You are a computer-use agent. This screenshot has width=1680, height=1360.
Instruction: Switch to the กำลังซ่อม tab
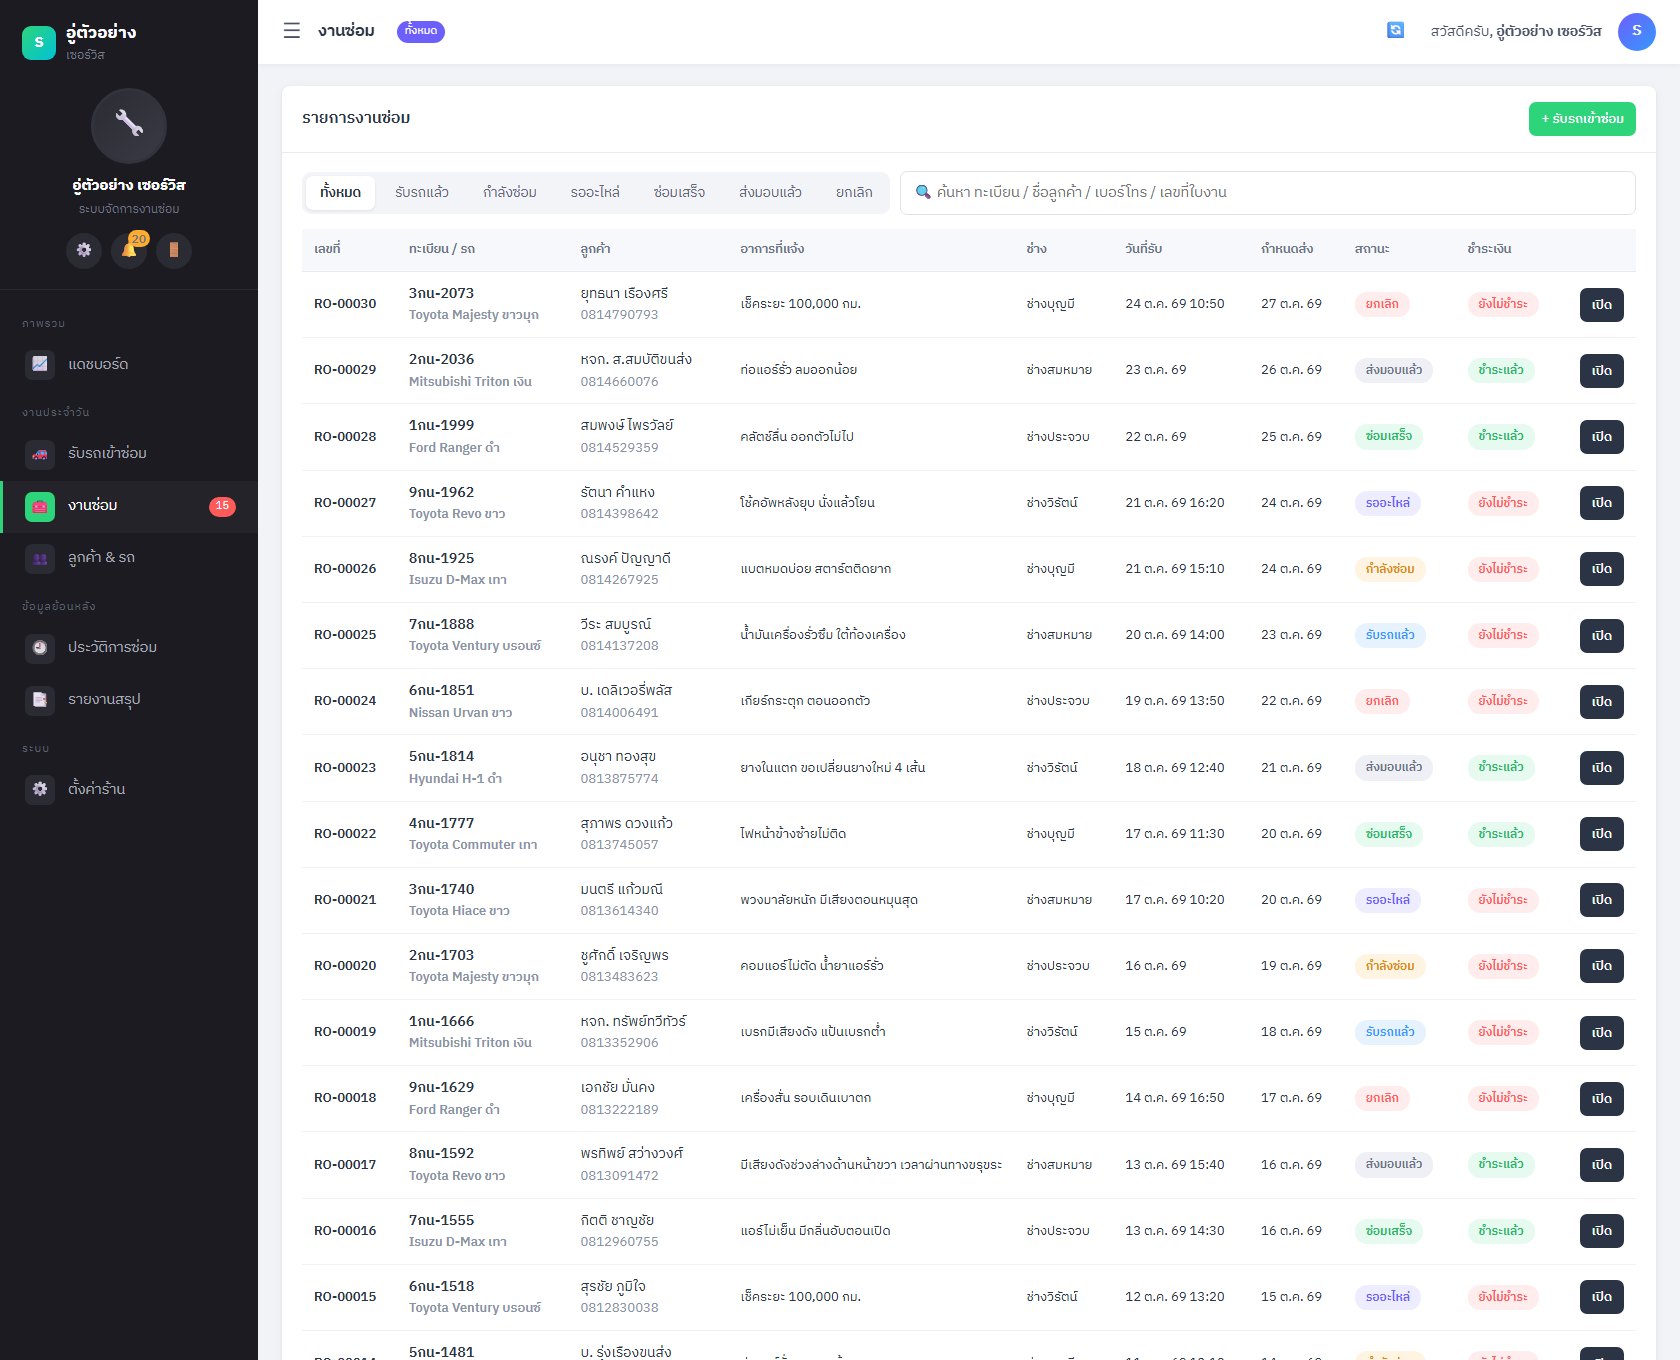coord(510,193)
